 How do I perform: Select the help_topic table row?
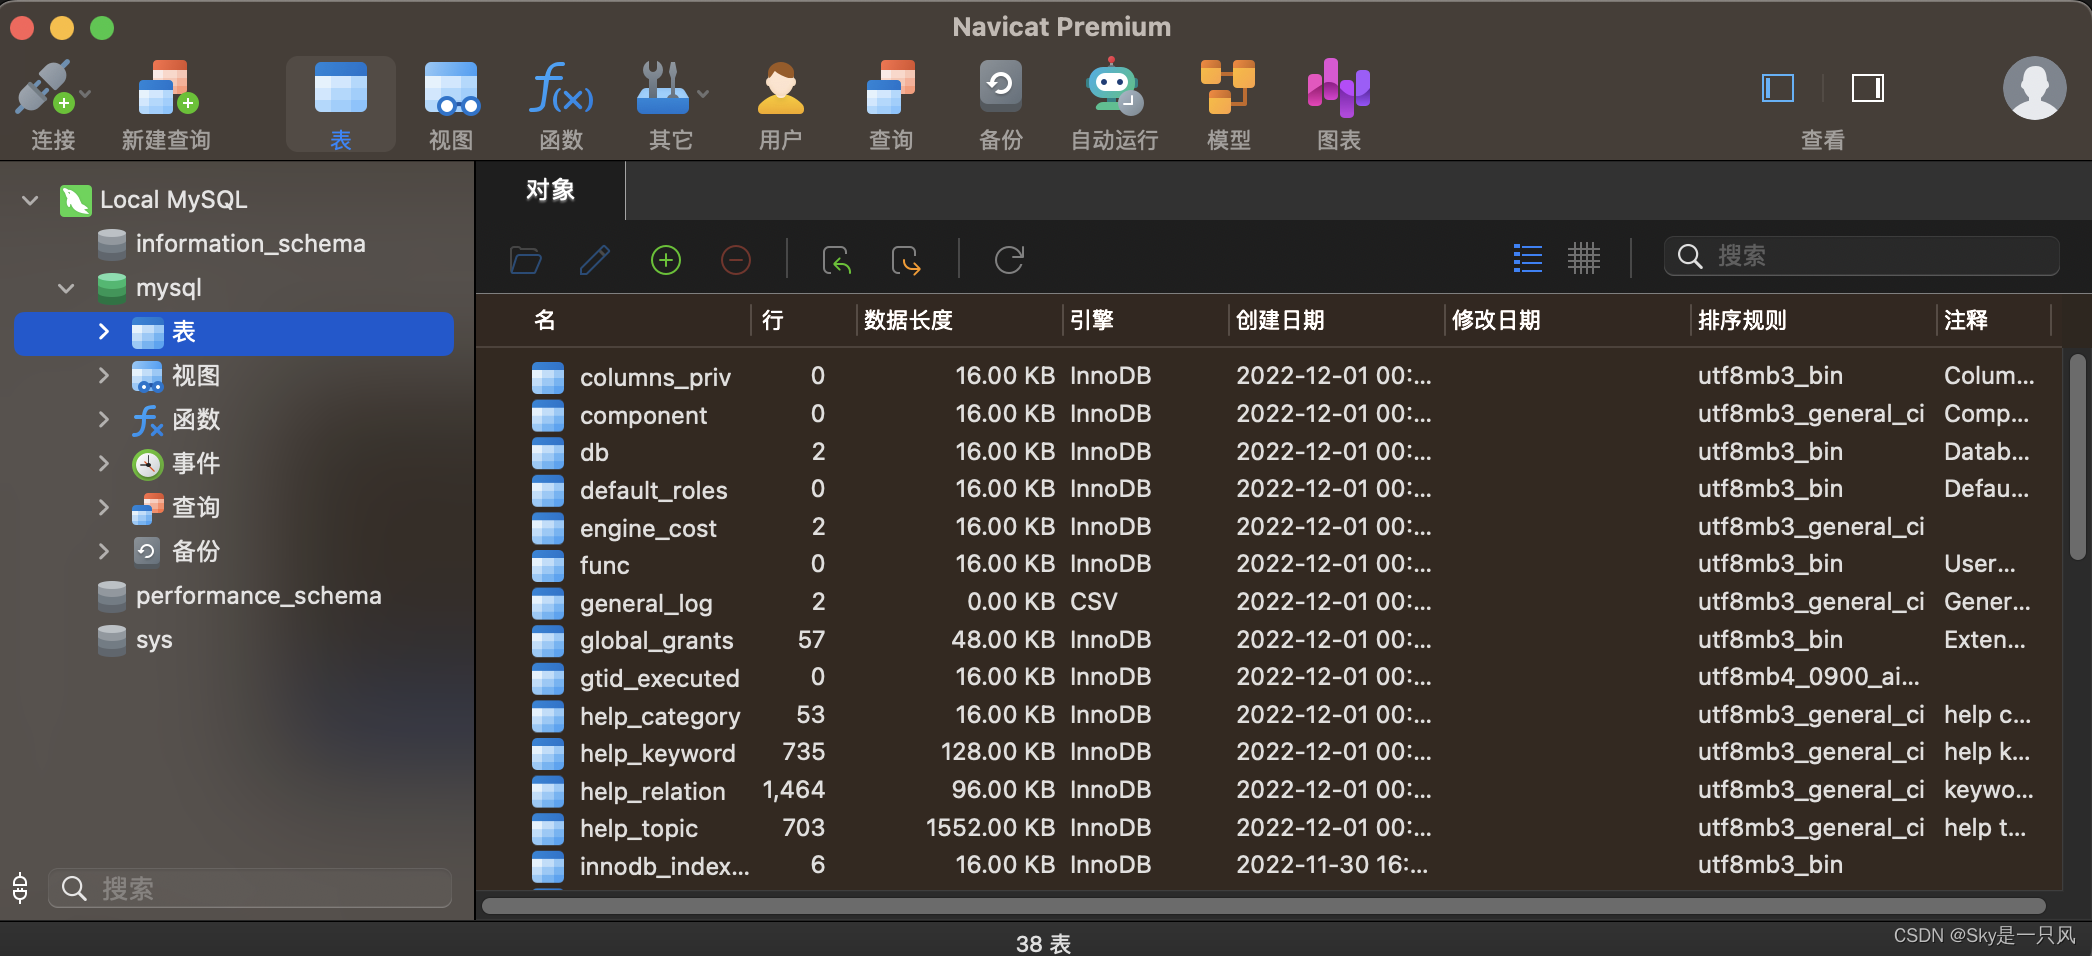pyautogui.click(x=1268, y=828)
